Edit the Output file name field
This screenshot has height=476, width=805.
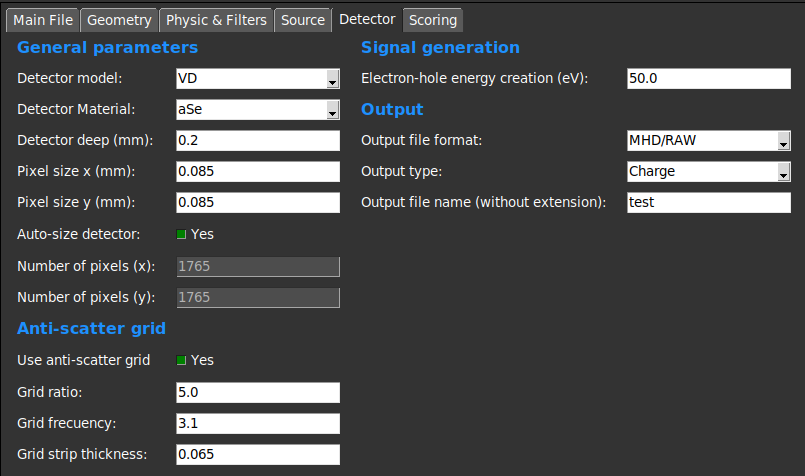pos(709,203)
